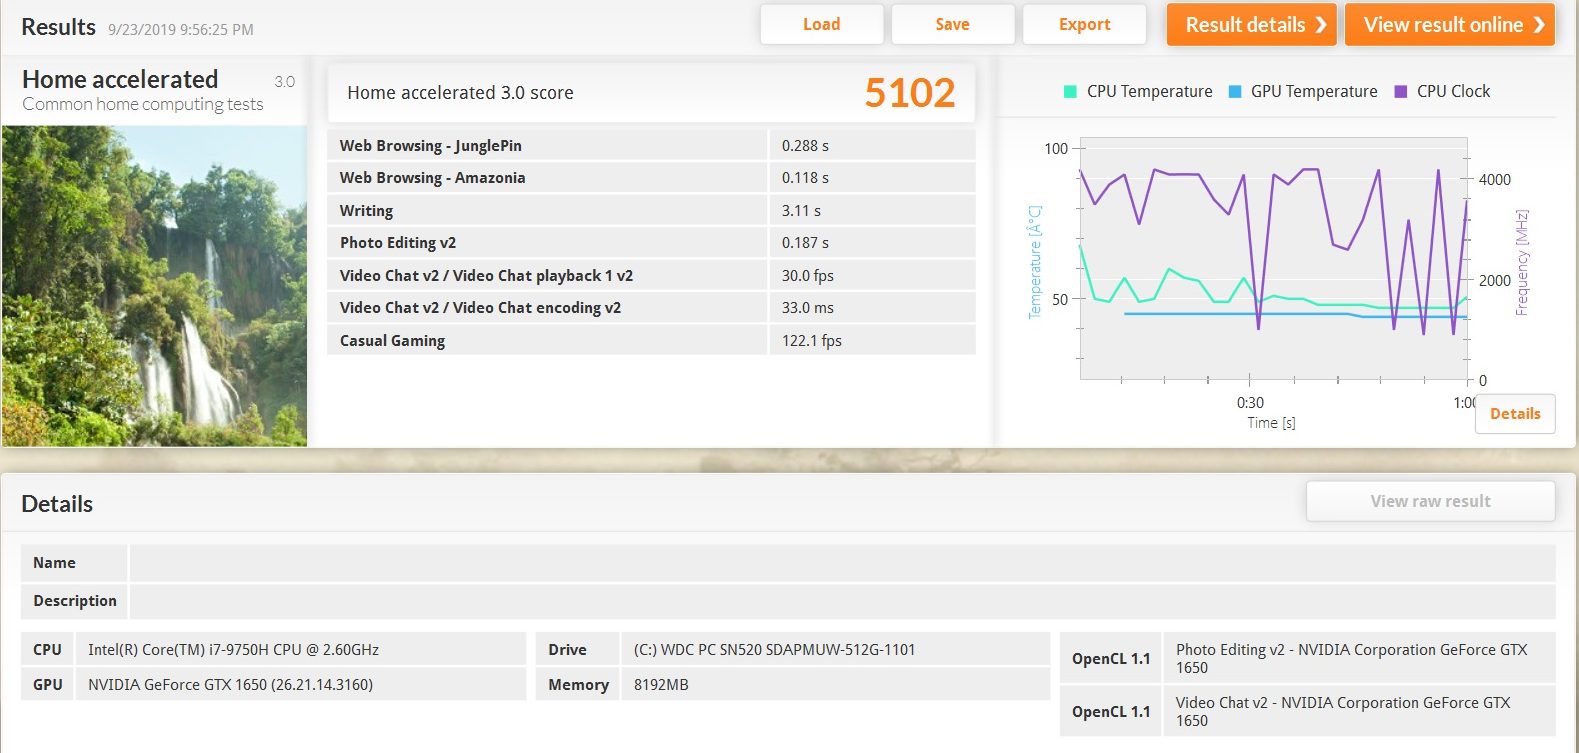
Task: Click the 8192MB memory value
Action: pos(661,685)
